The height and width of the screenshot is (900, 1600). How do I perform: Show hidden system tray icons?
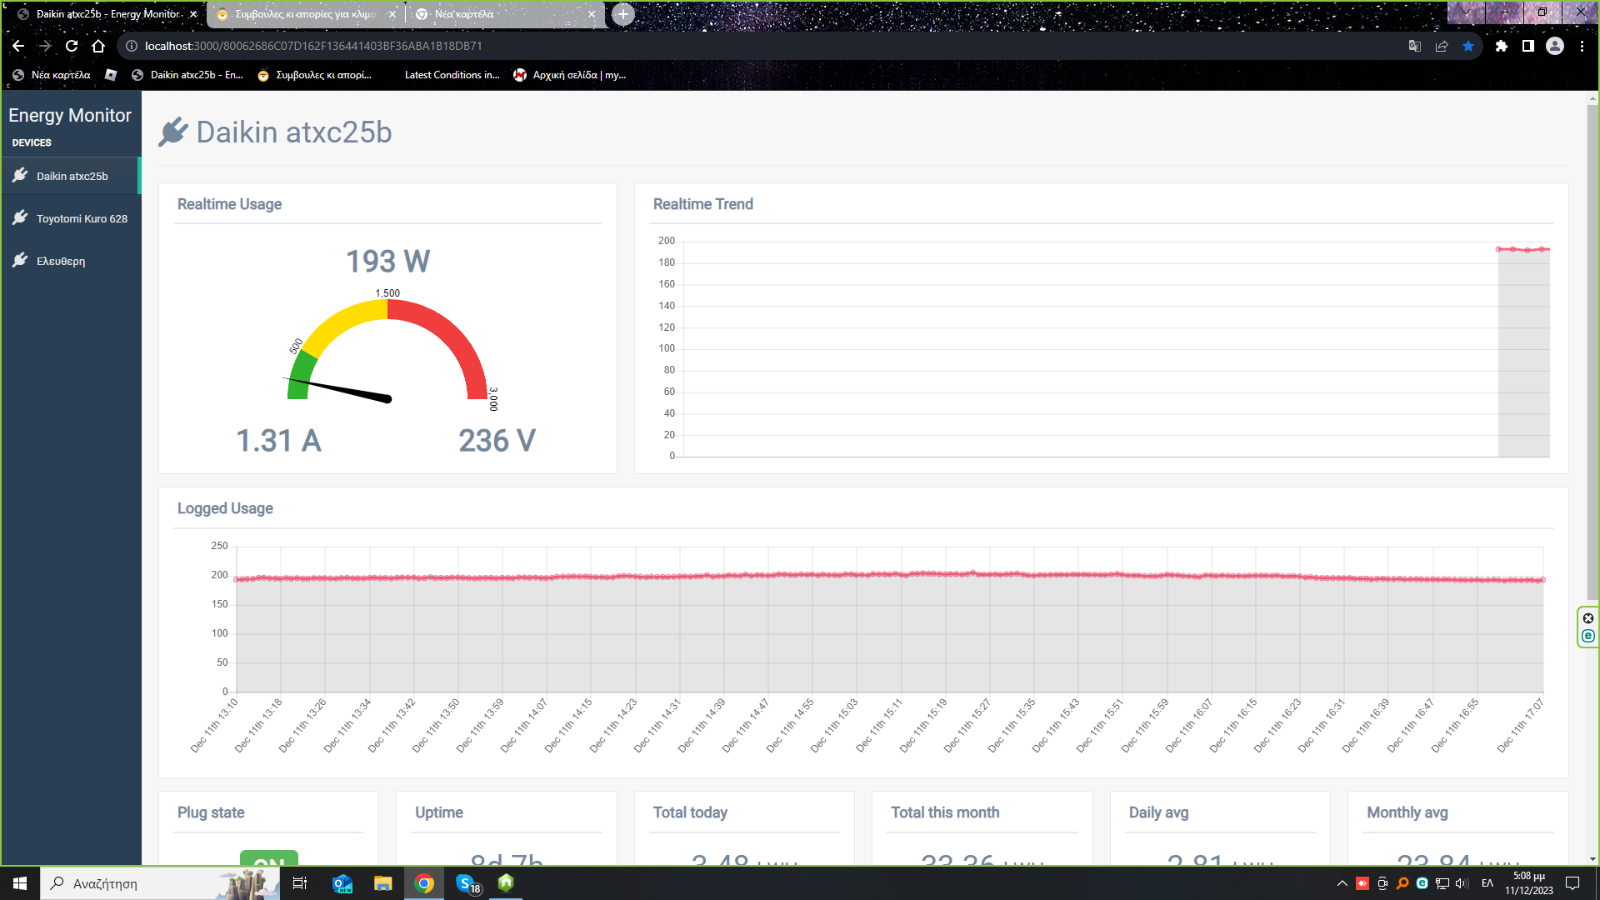pyautogui.click(x=1342, y=883)
